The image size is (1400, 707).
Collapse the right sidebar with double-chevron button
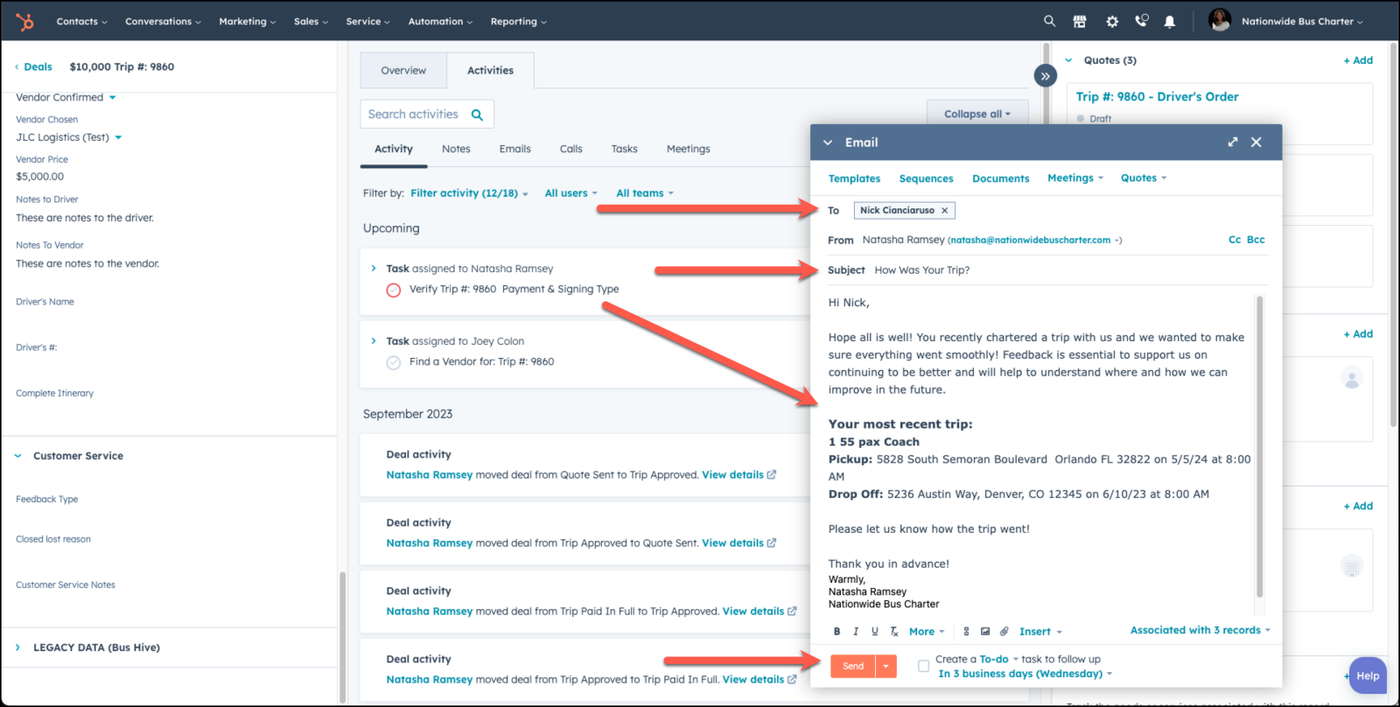1045,76
